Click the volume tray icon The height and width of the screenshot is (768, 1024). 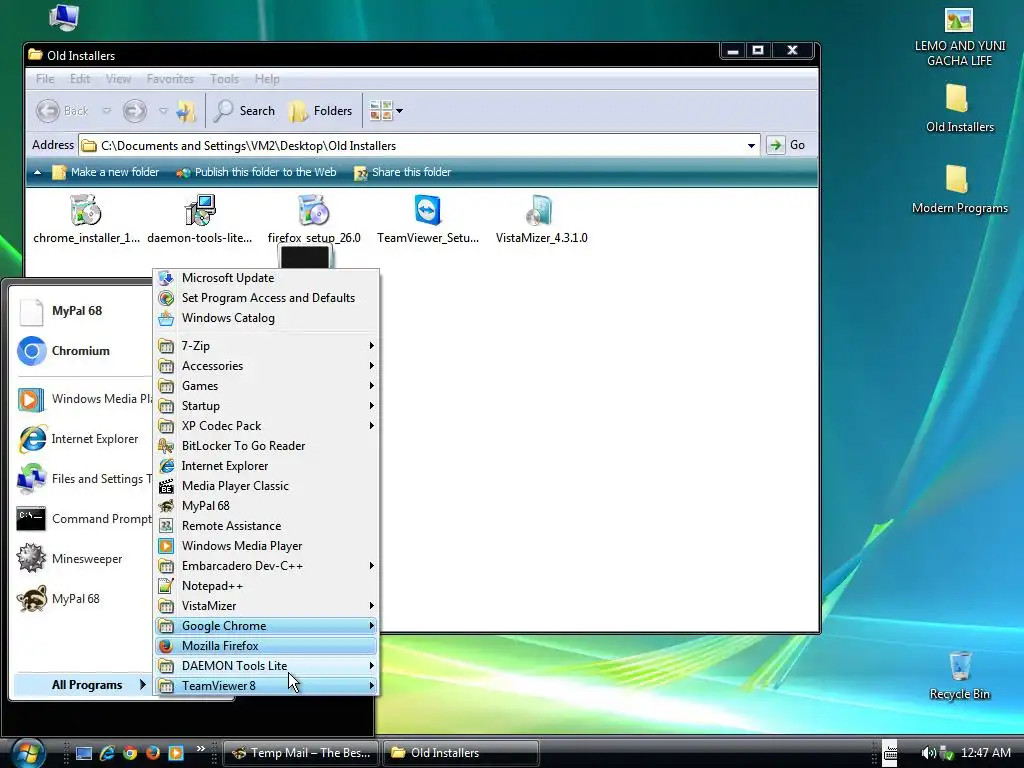(x=927, y=753)
